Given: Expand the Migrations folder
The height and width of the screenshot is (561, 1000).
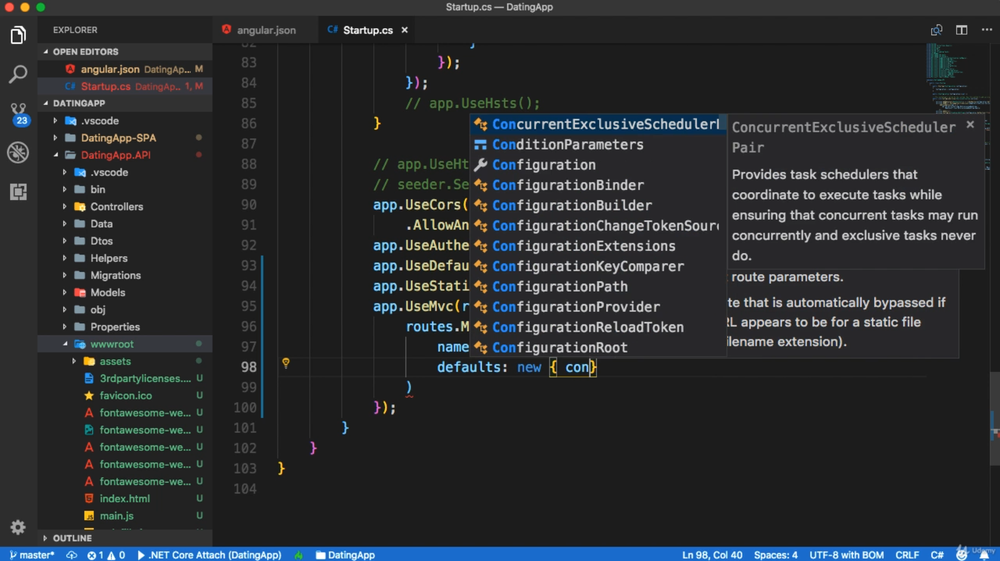Looking at the screenshot, I should pyautogui.click(x=125, y=275).
